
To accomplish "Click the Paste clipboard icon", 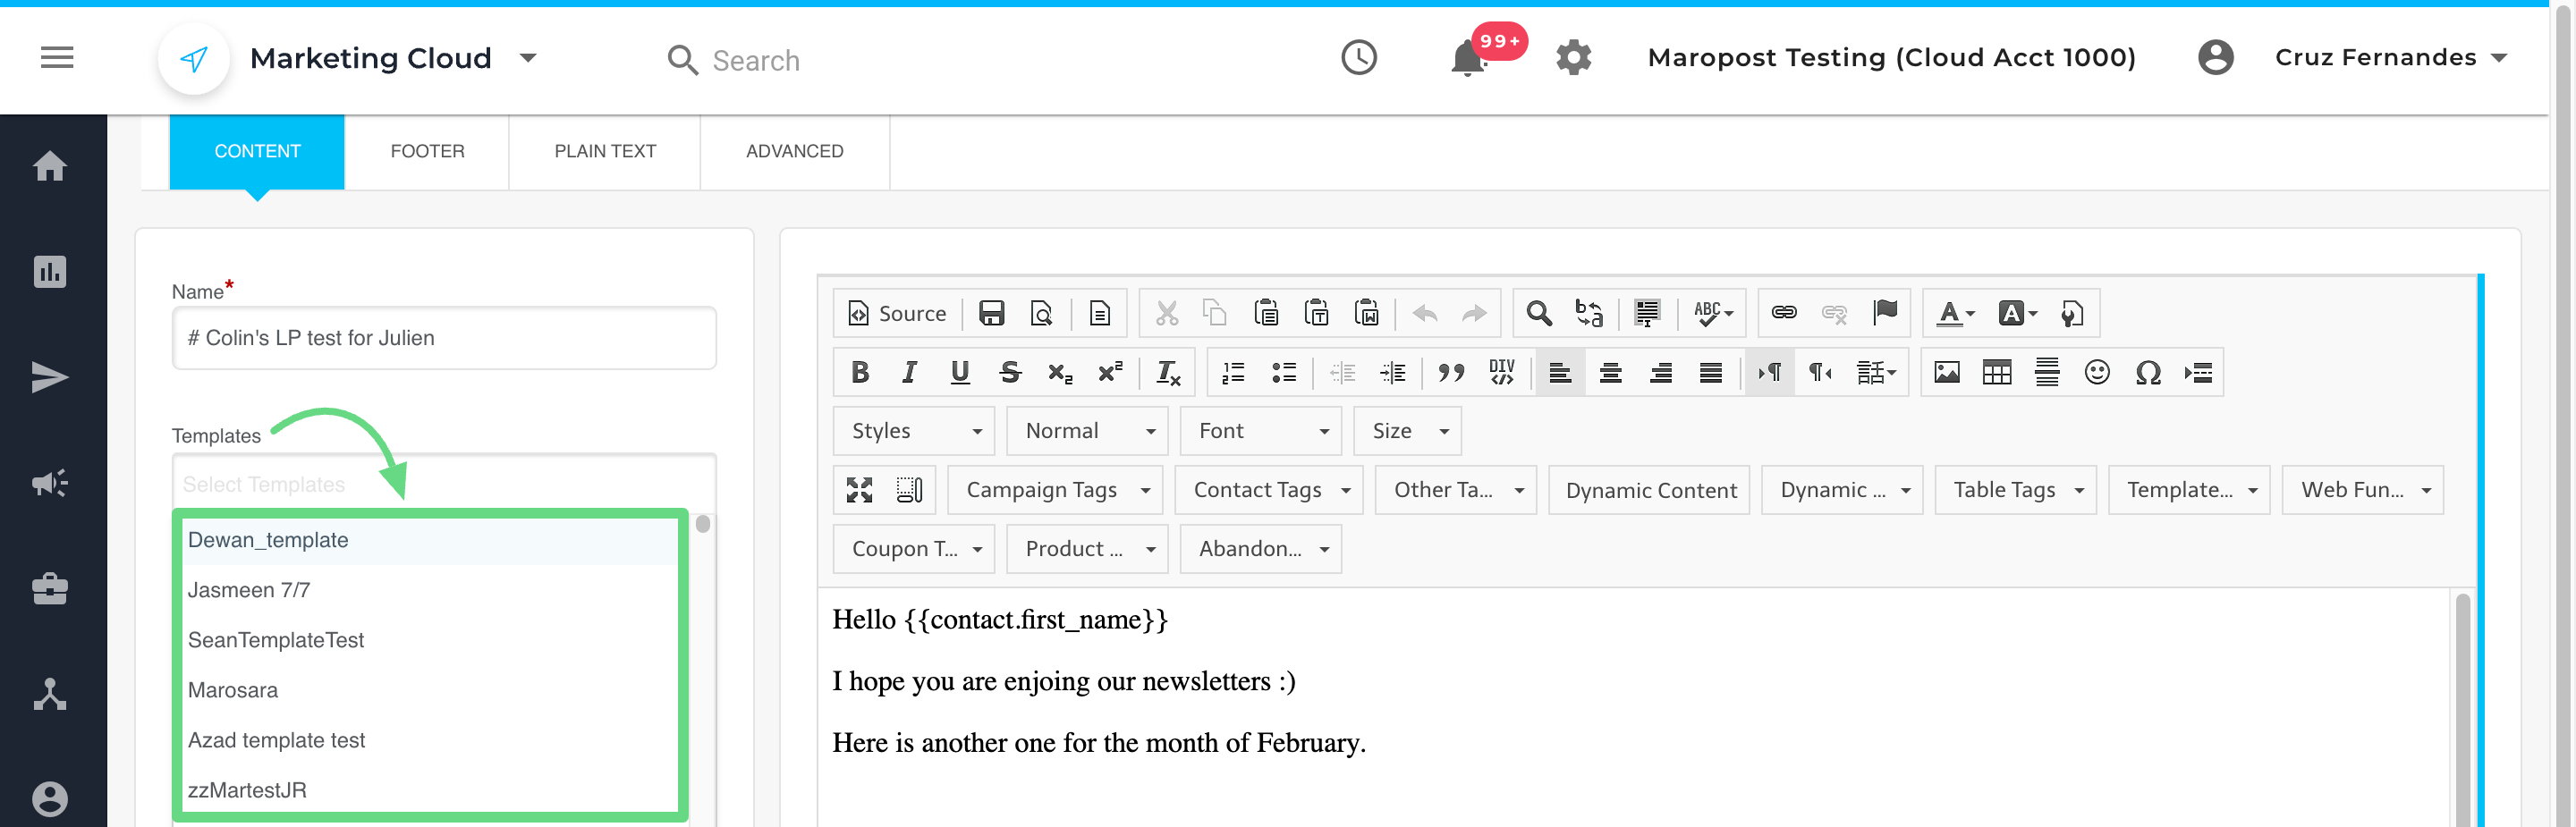I will click(1266, 313).
